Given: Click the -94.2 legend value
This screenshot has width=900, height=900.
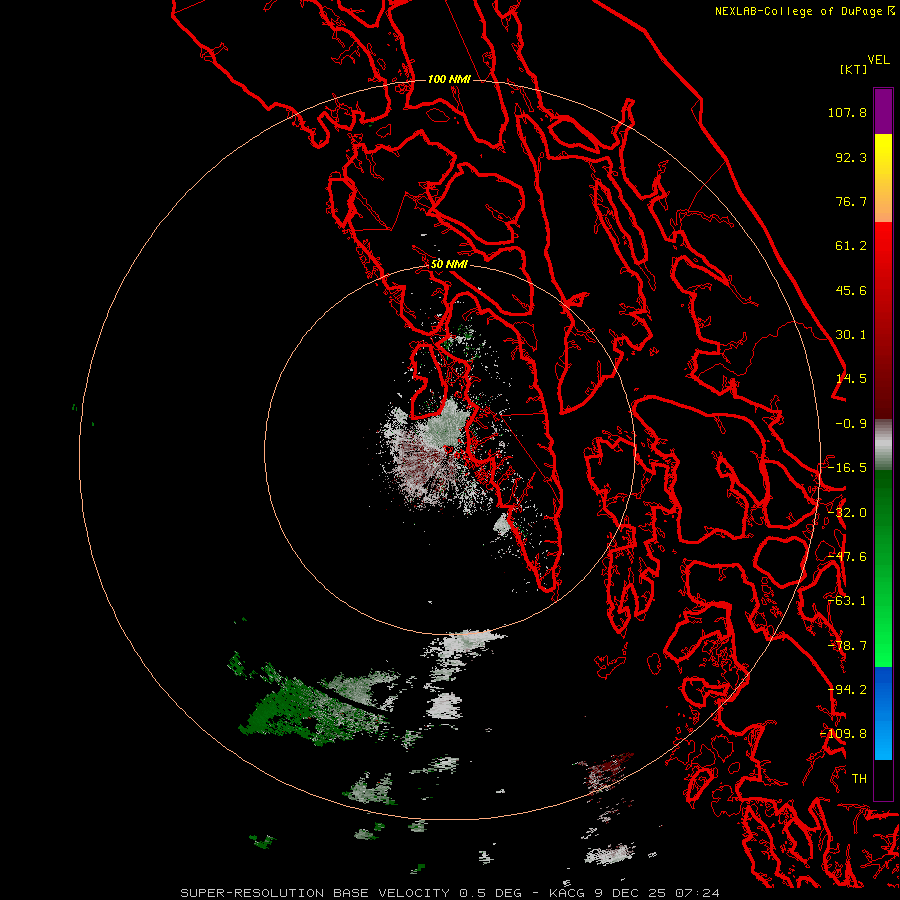Looking at the screenshot, I should point(847,690).
